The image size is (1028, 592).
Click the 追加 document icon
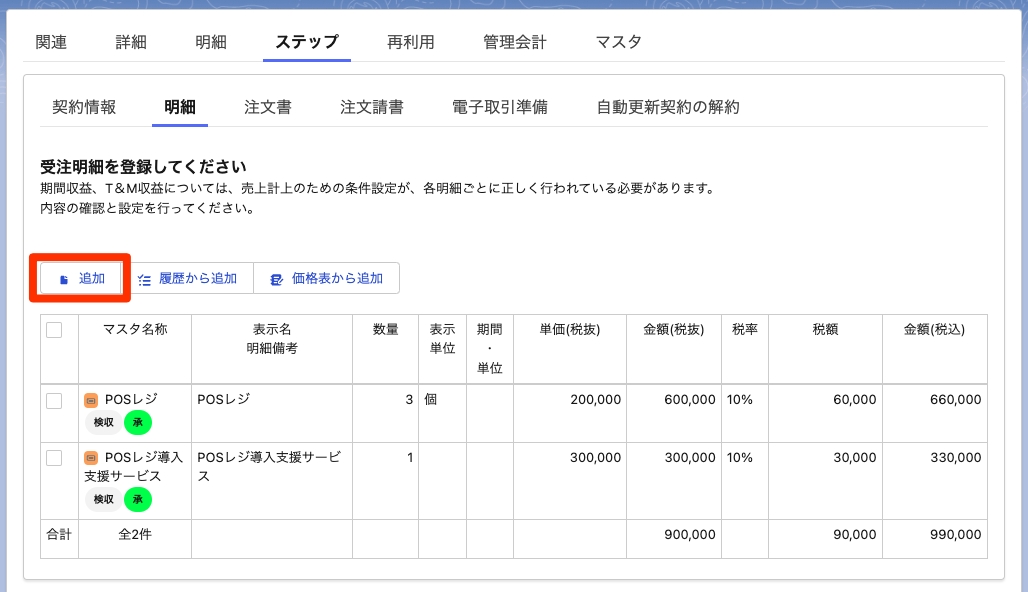[x=64, y=280]
